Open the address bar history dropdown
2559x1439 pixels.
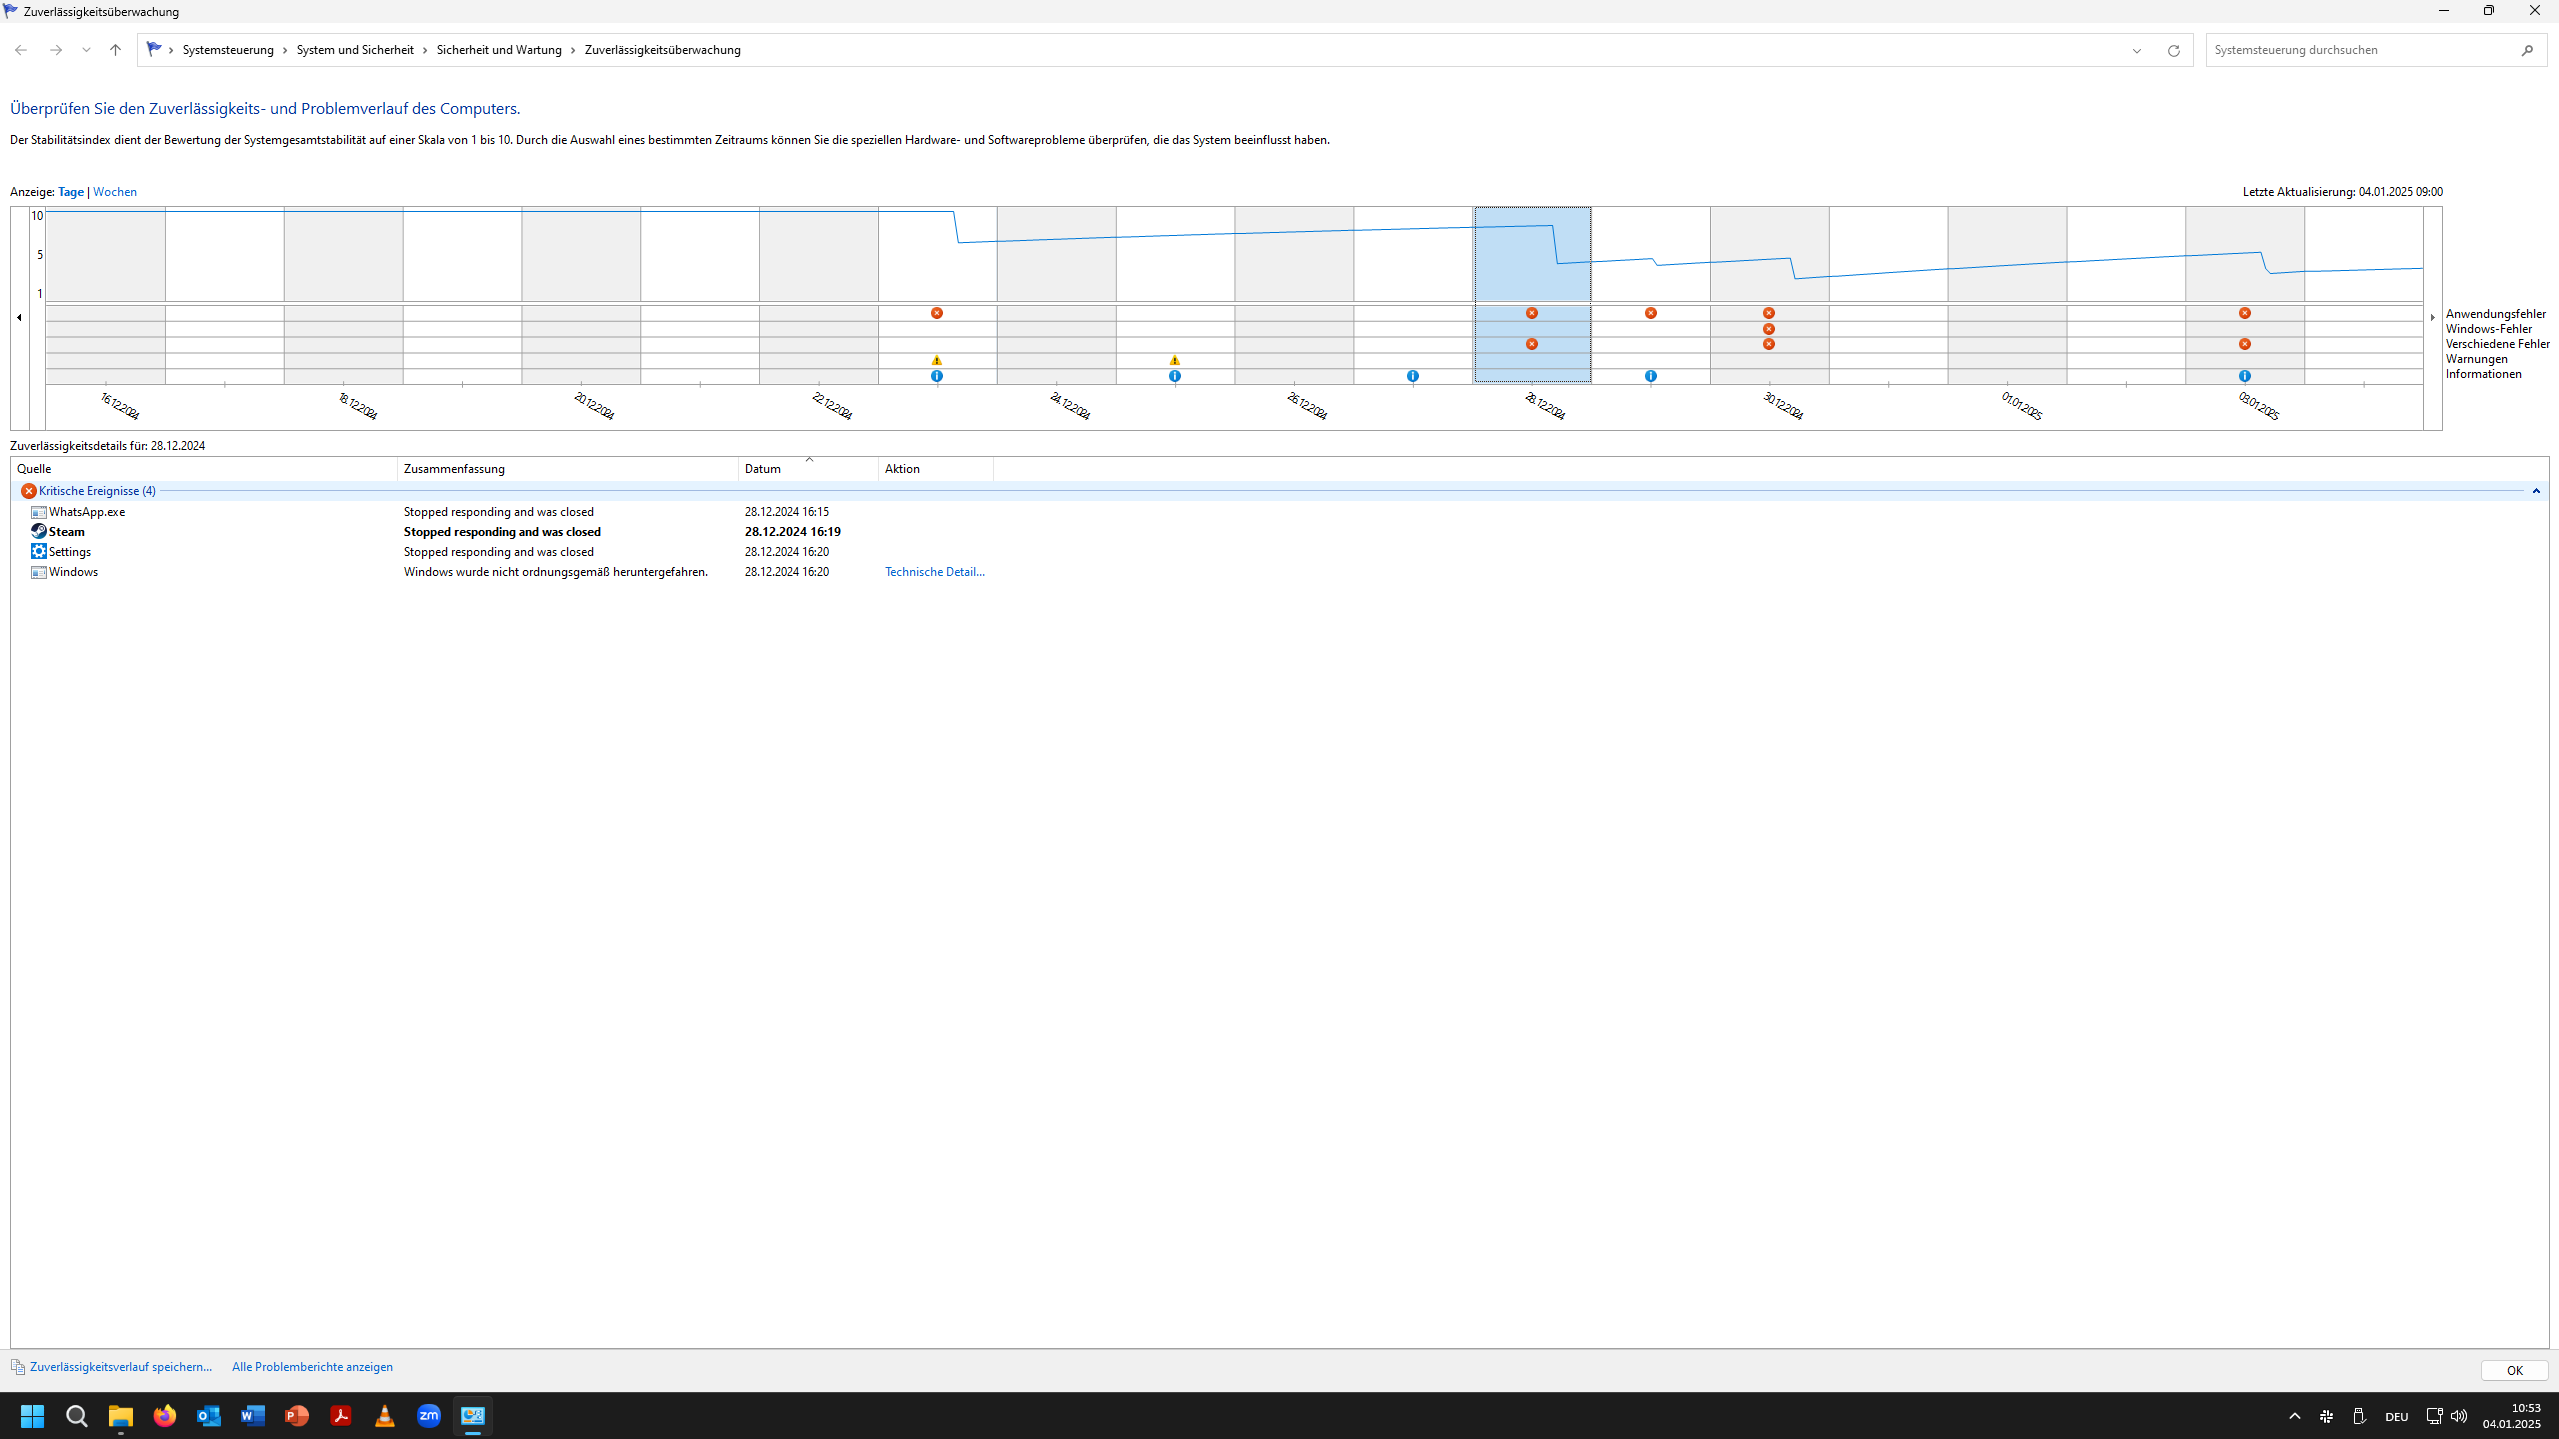click(2136, 49)
